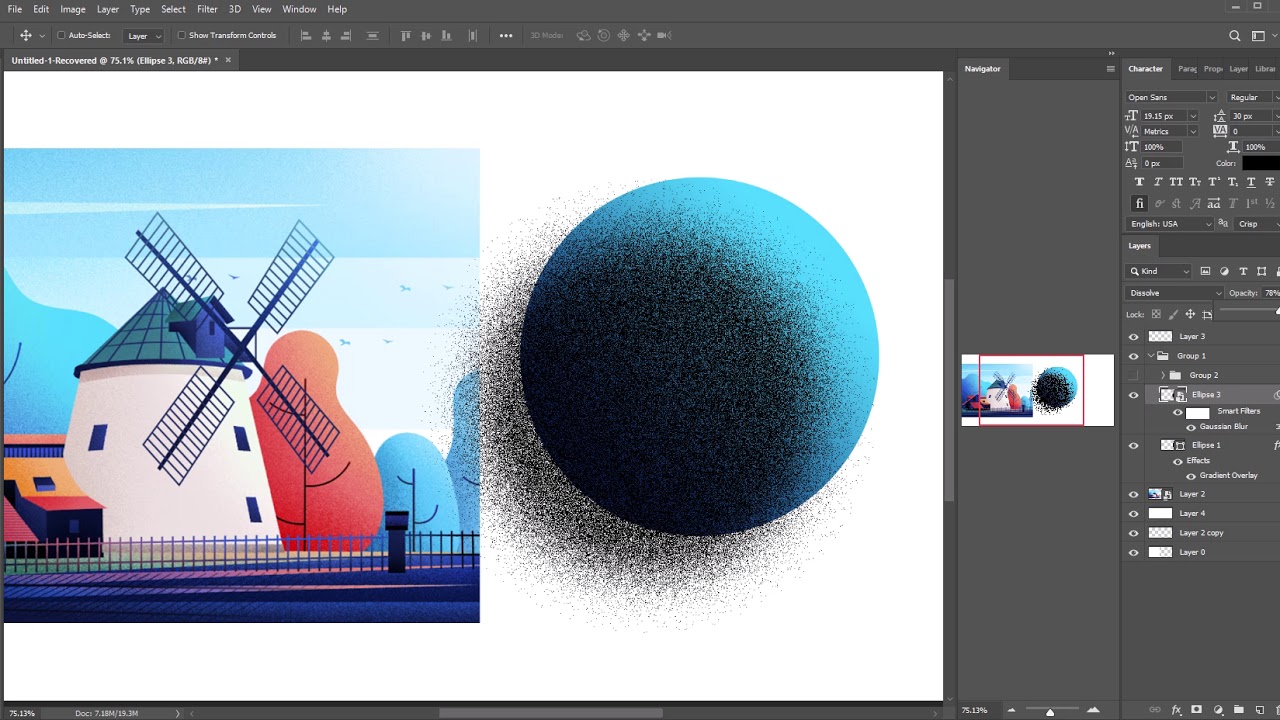
Task: Hide Ellipse 1 layer with its eye icon
Action: click(1133, 446)
